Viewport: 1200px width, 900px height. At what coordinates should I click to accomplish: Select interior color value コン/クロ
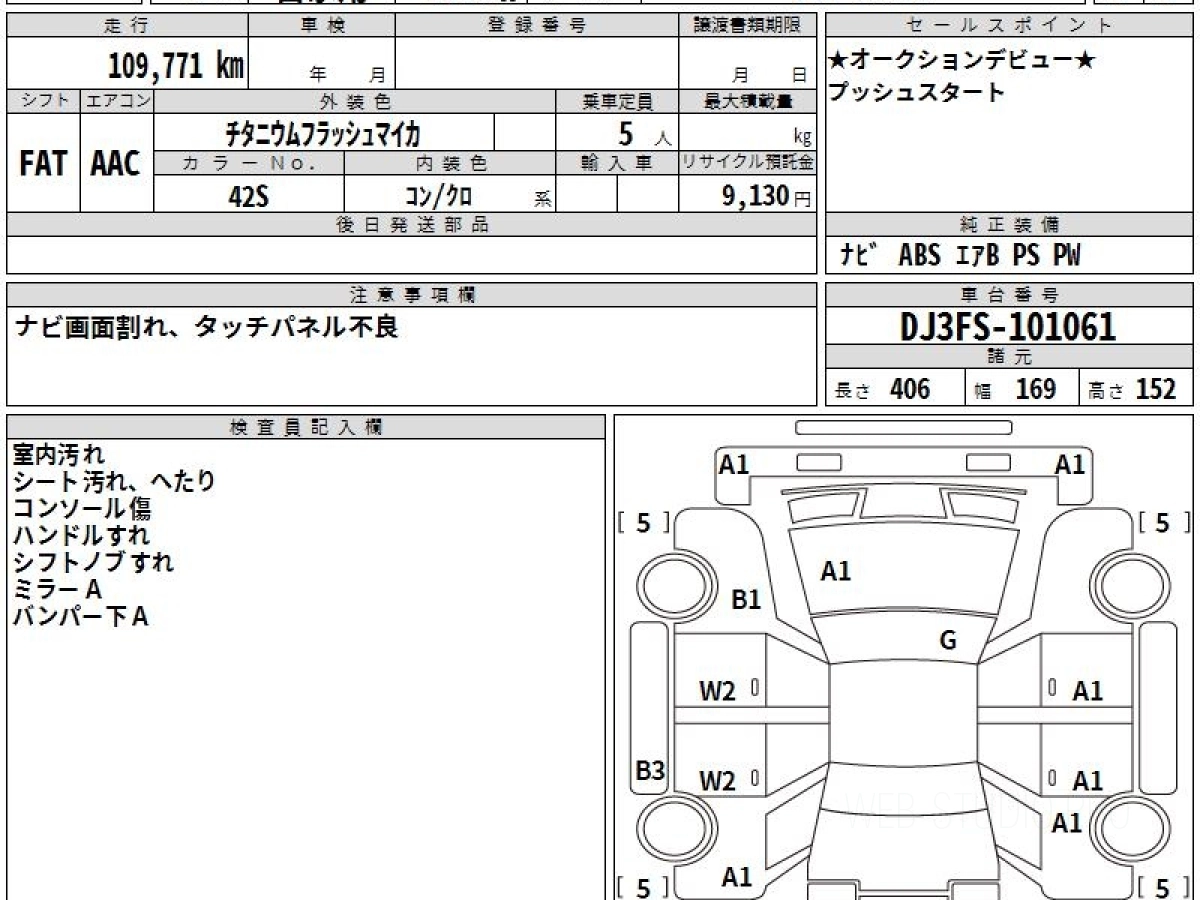click(438, 196)
